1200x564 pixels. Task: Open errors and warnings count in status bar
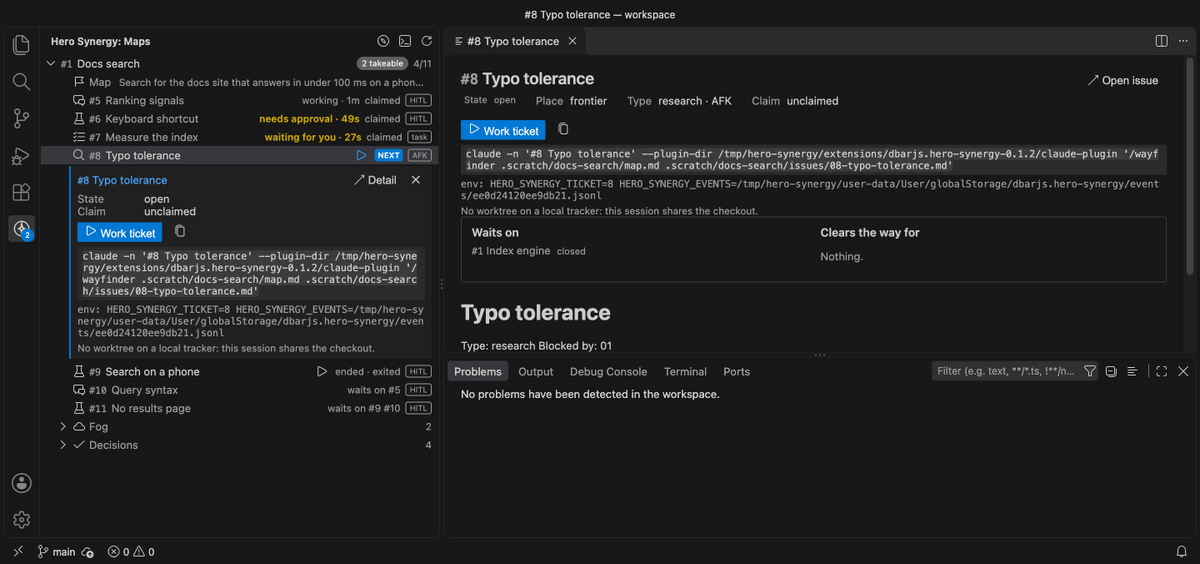(x=131, y=551)
